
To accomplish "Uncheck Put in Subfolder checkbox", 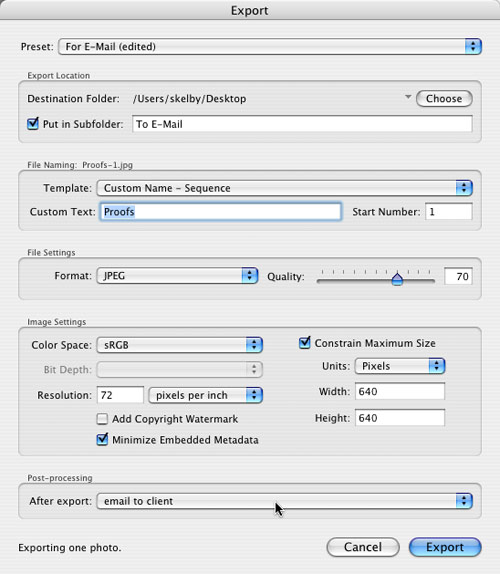I will [33, 123].
